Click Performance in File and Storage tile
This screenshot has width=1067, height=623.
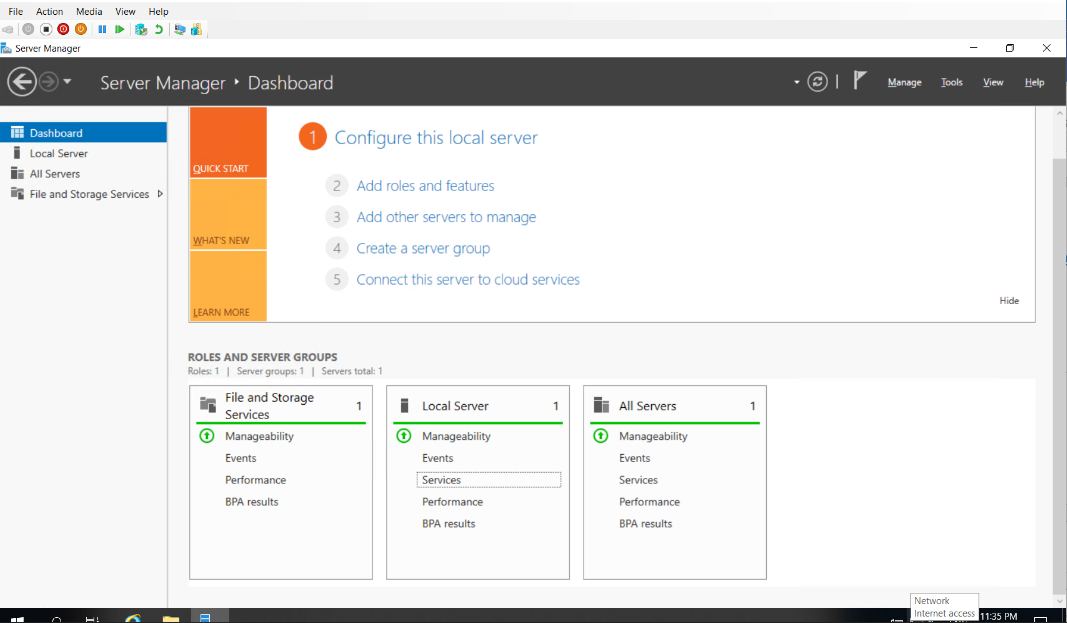[x=255, y=480]
